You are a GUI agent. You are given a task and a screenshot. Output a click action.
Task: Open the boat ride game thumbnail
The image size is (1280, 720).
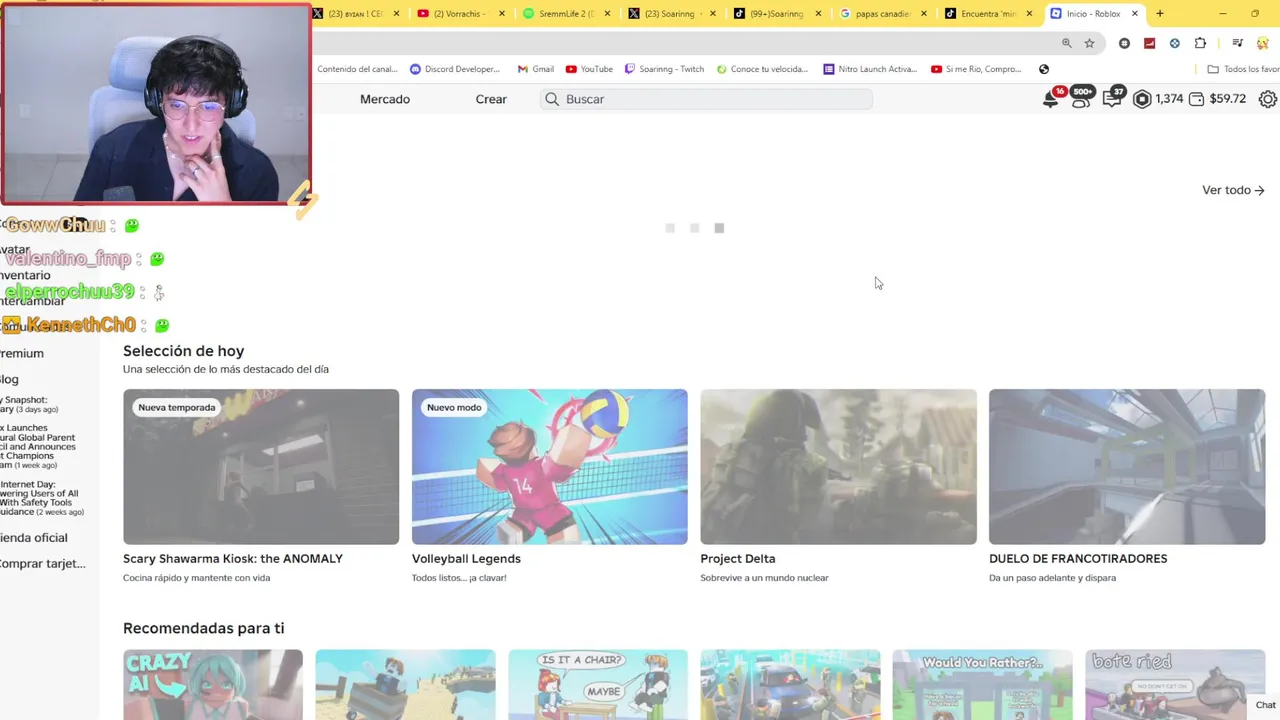pos(1175,685)
